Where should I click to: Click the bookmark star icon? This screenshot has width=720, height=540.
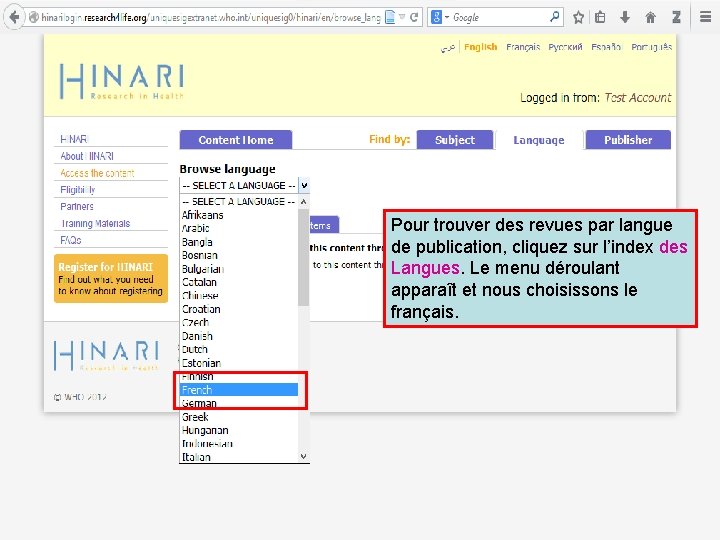pyautogui.click(x=579, y=17)
